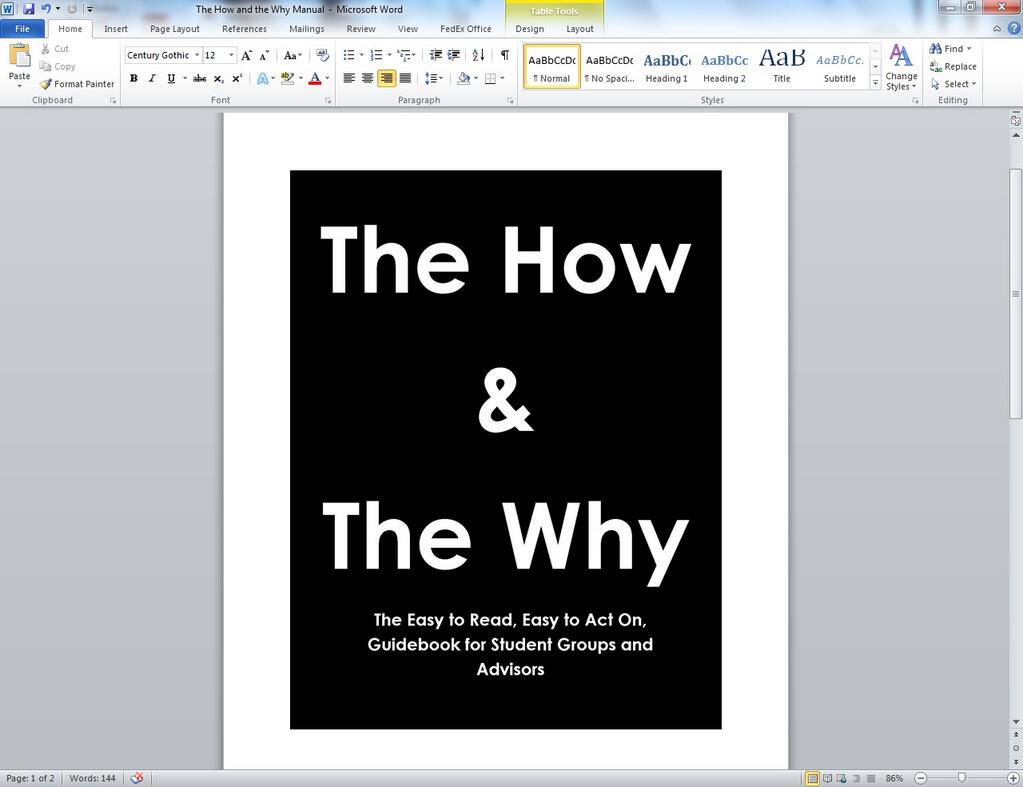Open the References tab

click(244, 29)
